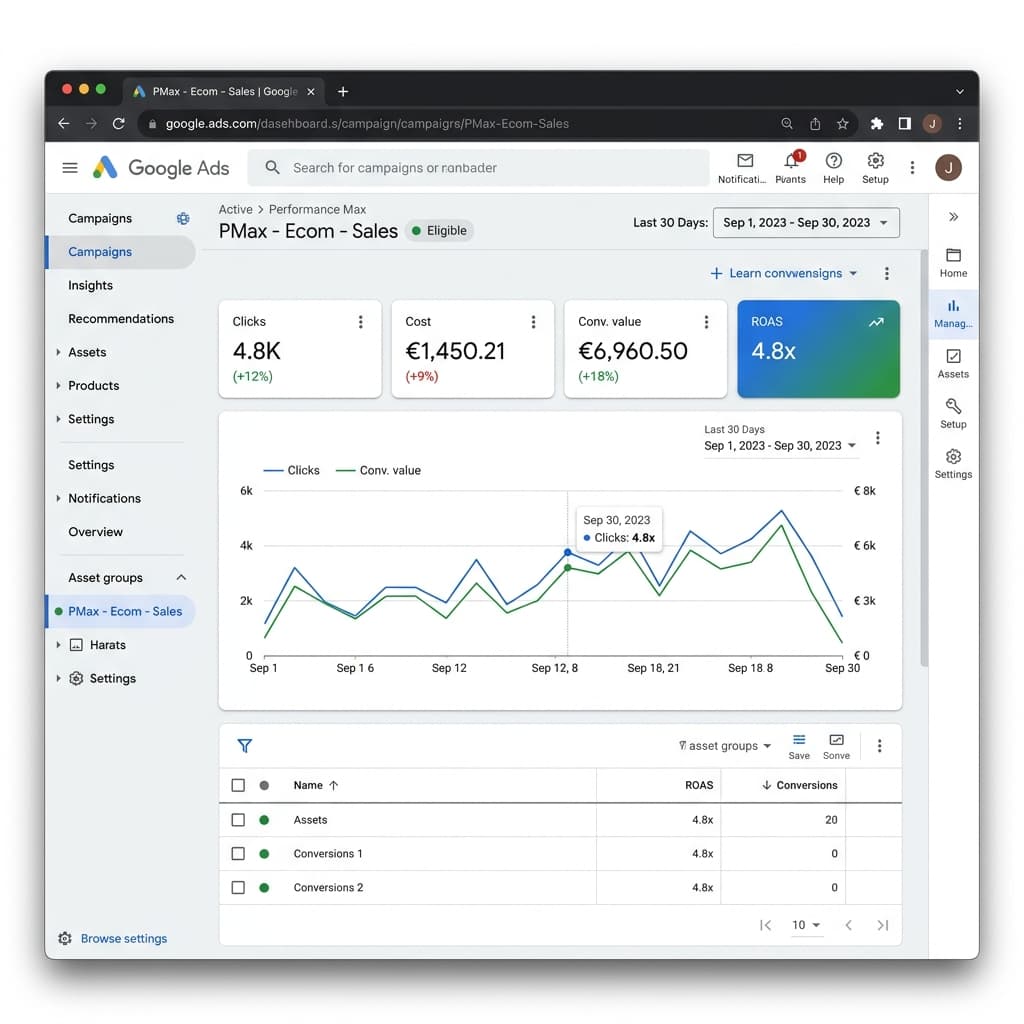Change rows per page dropdown showing 10
Viewport: 1024px width, 1024px height.
pos(806,925)
